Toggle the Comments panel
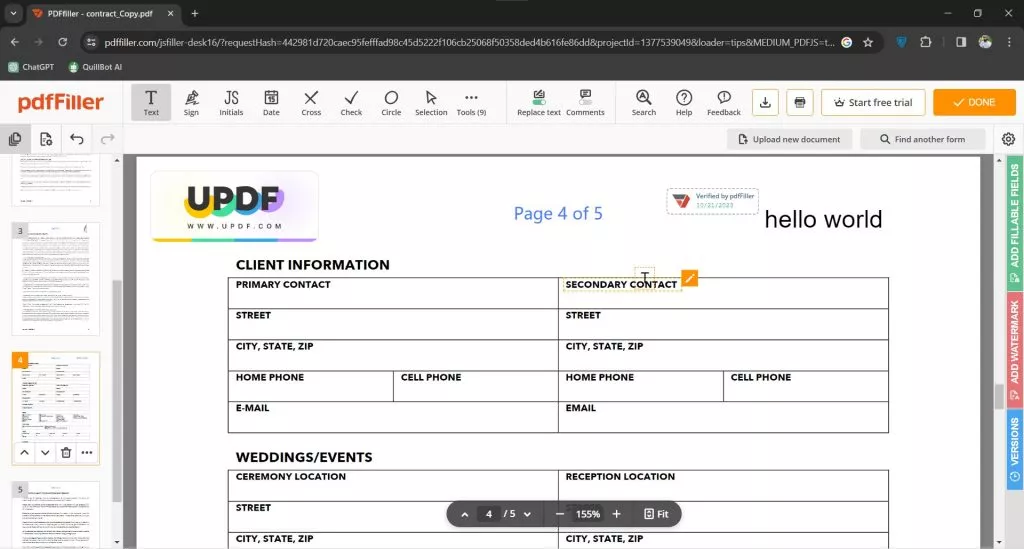 coord(585,102)
